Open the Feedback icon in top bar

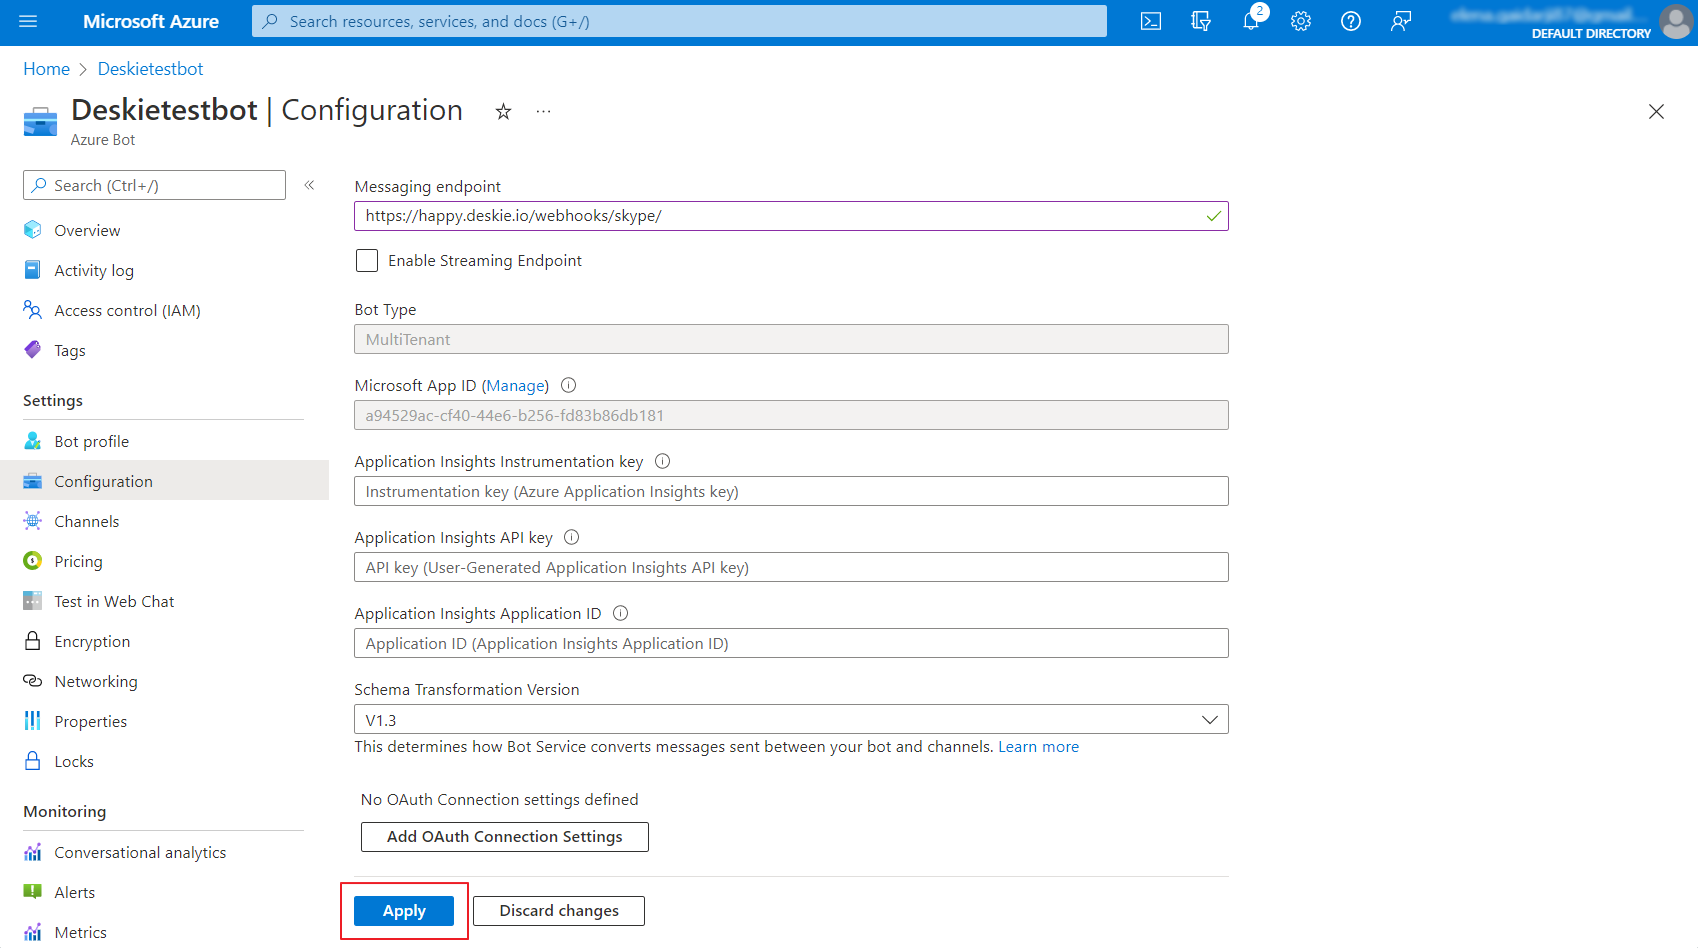point(1401,21)
